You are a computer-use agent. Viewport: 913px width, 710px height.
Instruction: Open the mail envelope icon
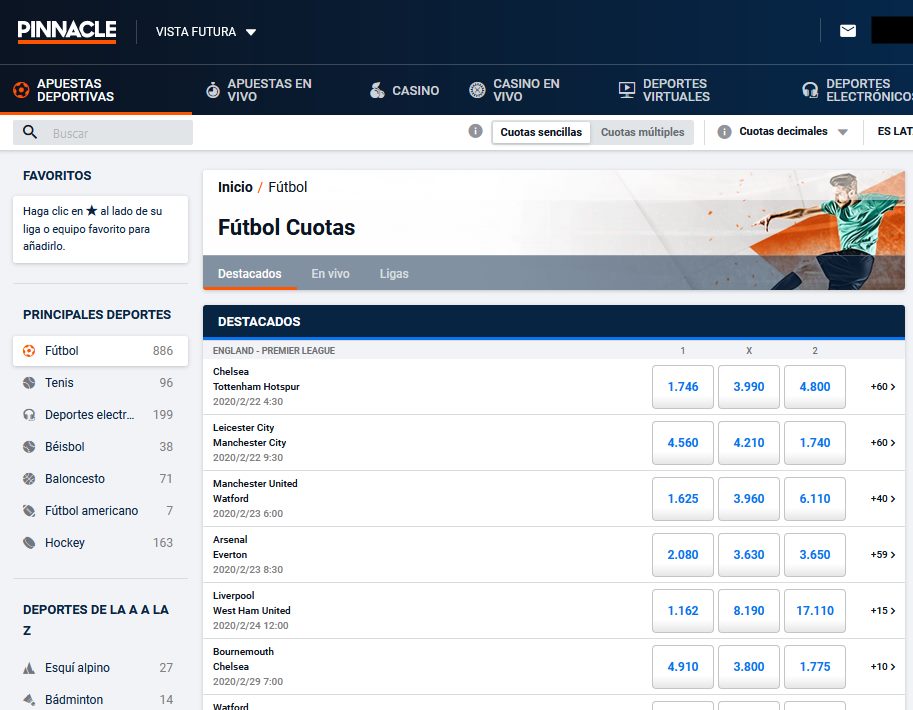847,31
